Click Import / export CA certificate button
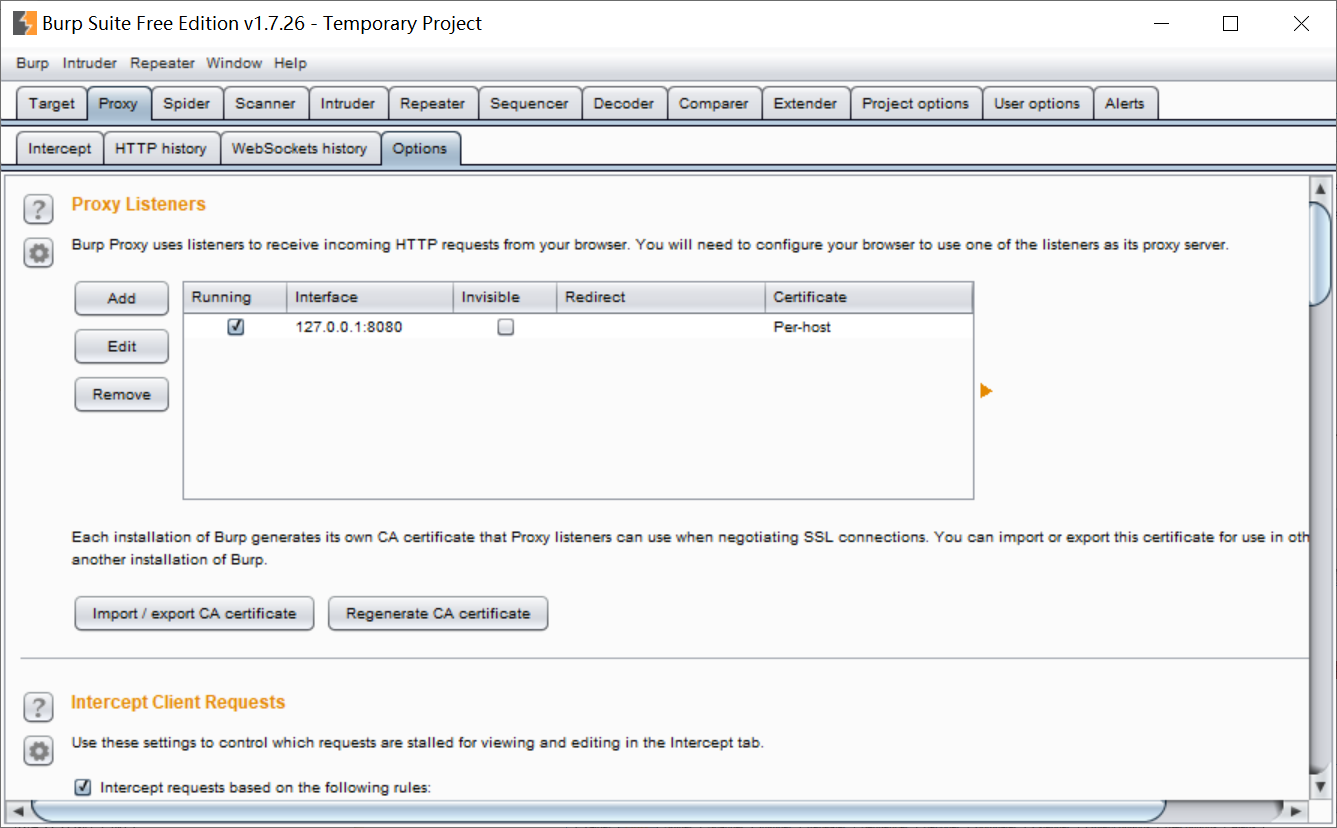Image resolution: width=1337 pixels, height=828 pixels. click(194, 613)
